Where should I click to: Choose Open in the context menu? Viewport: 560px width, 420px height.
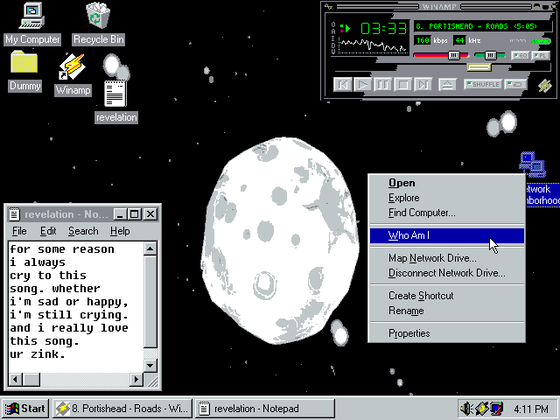point(447,183)
